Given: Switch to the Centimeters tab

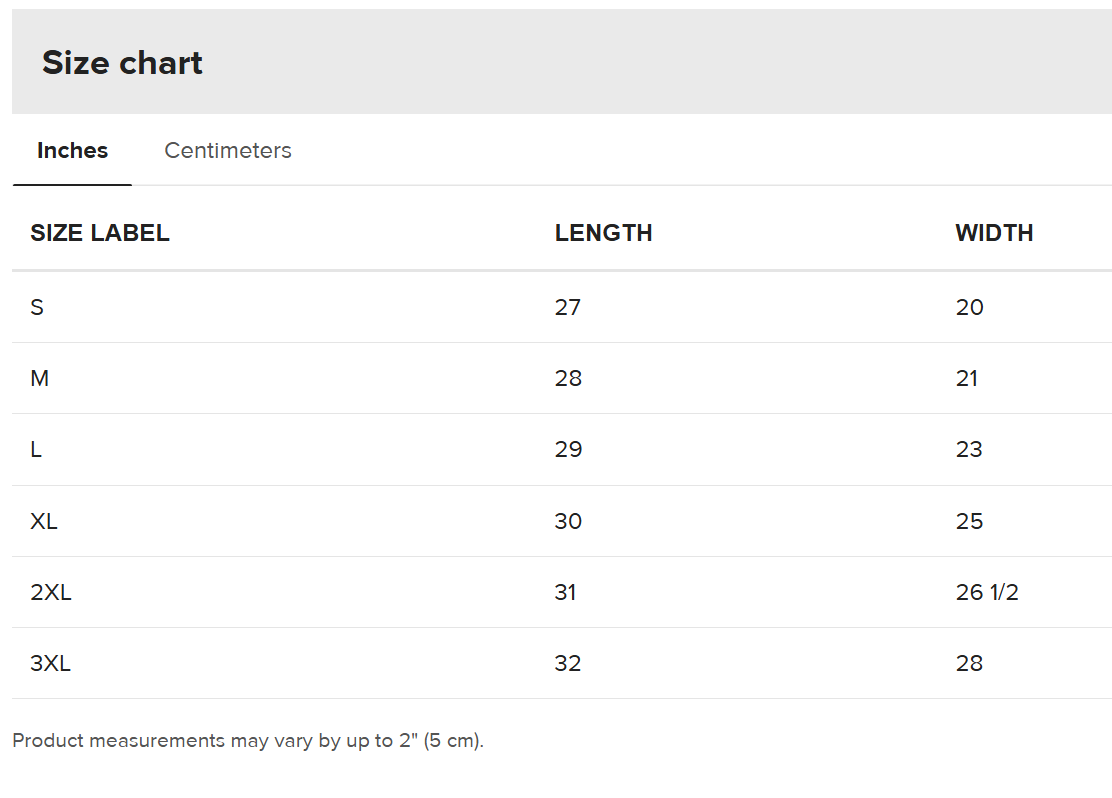Looking at the screenshot, I should [228, 151].
